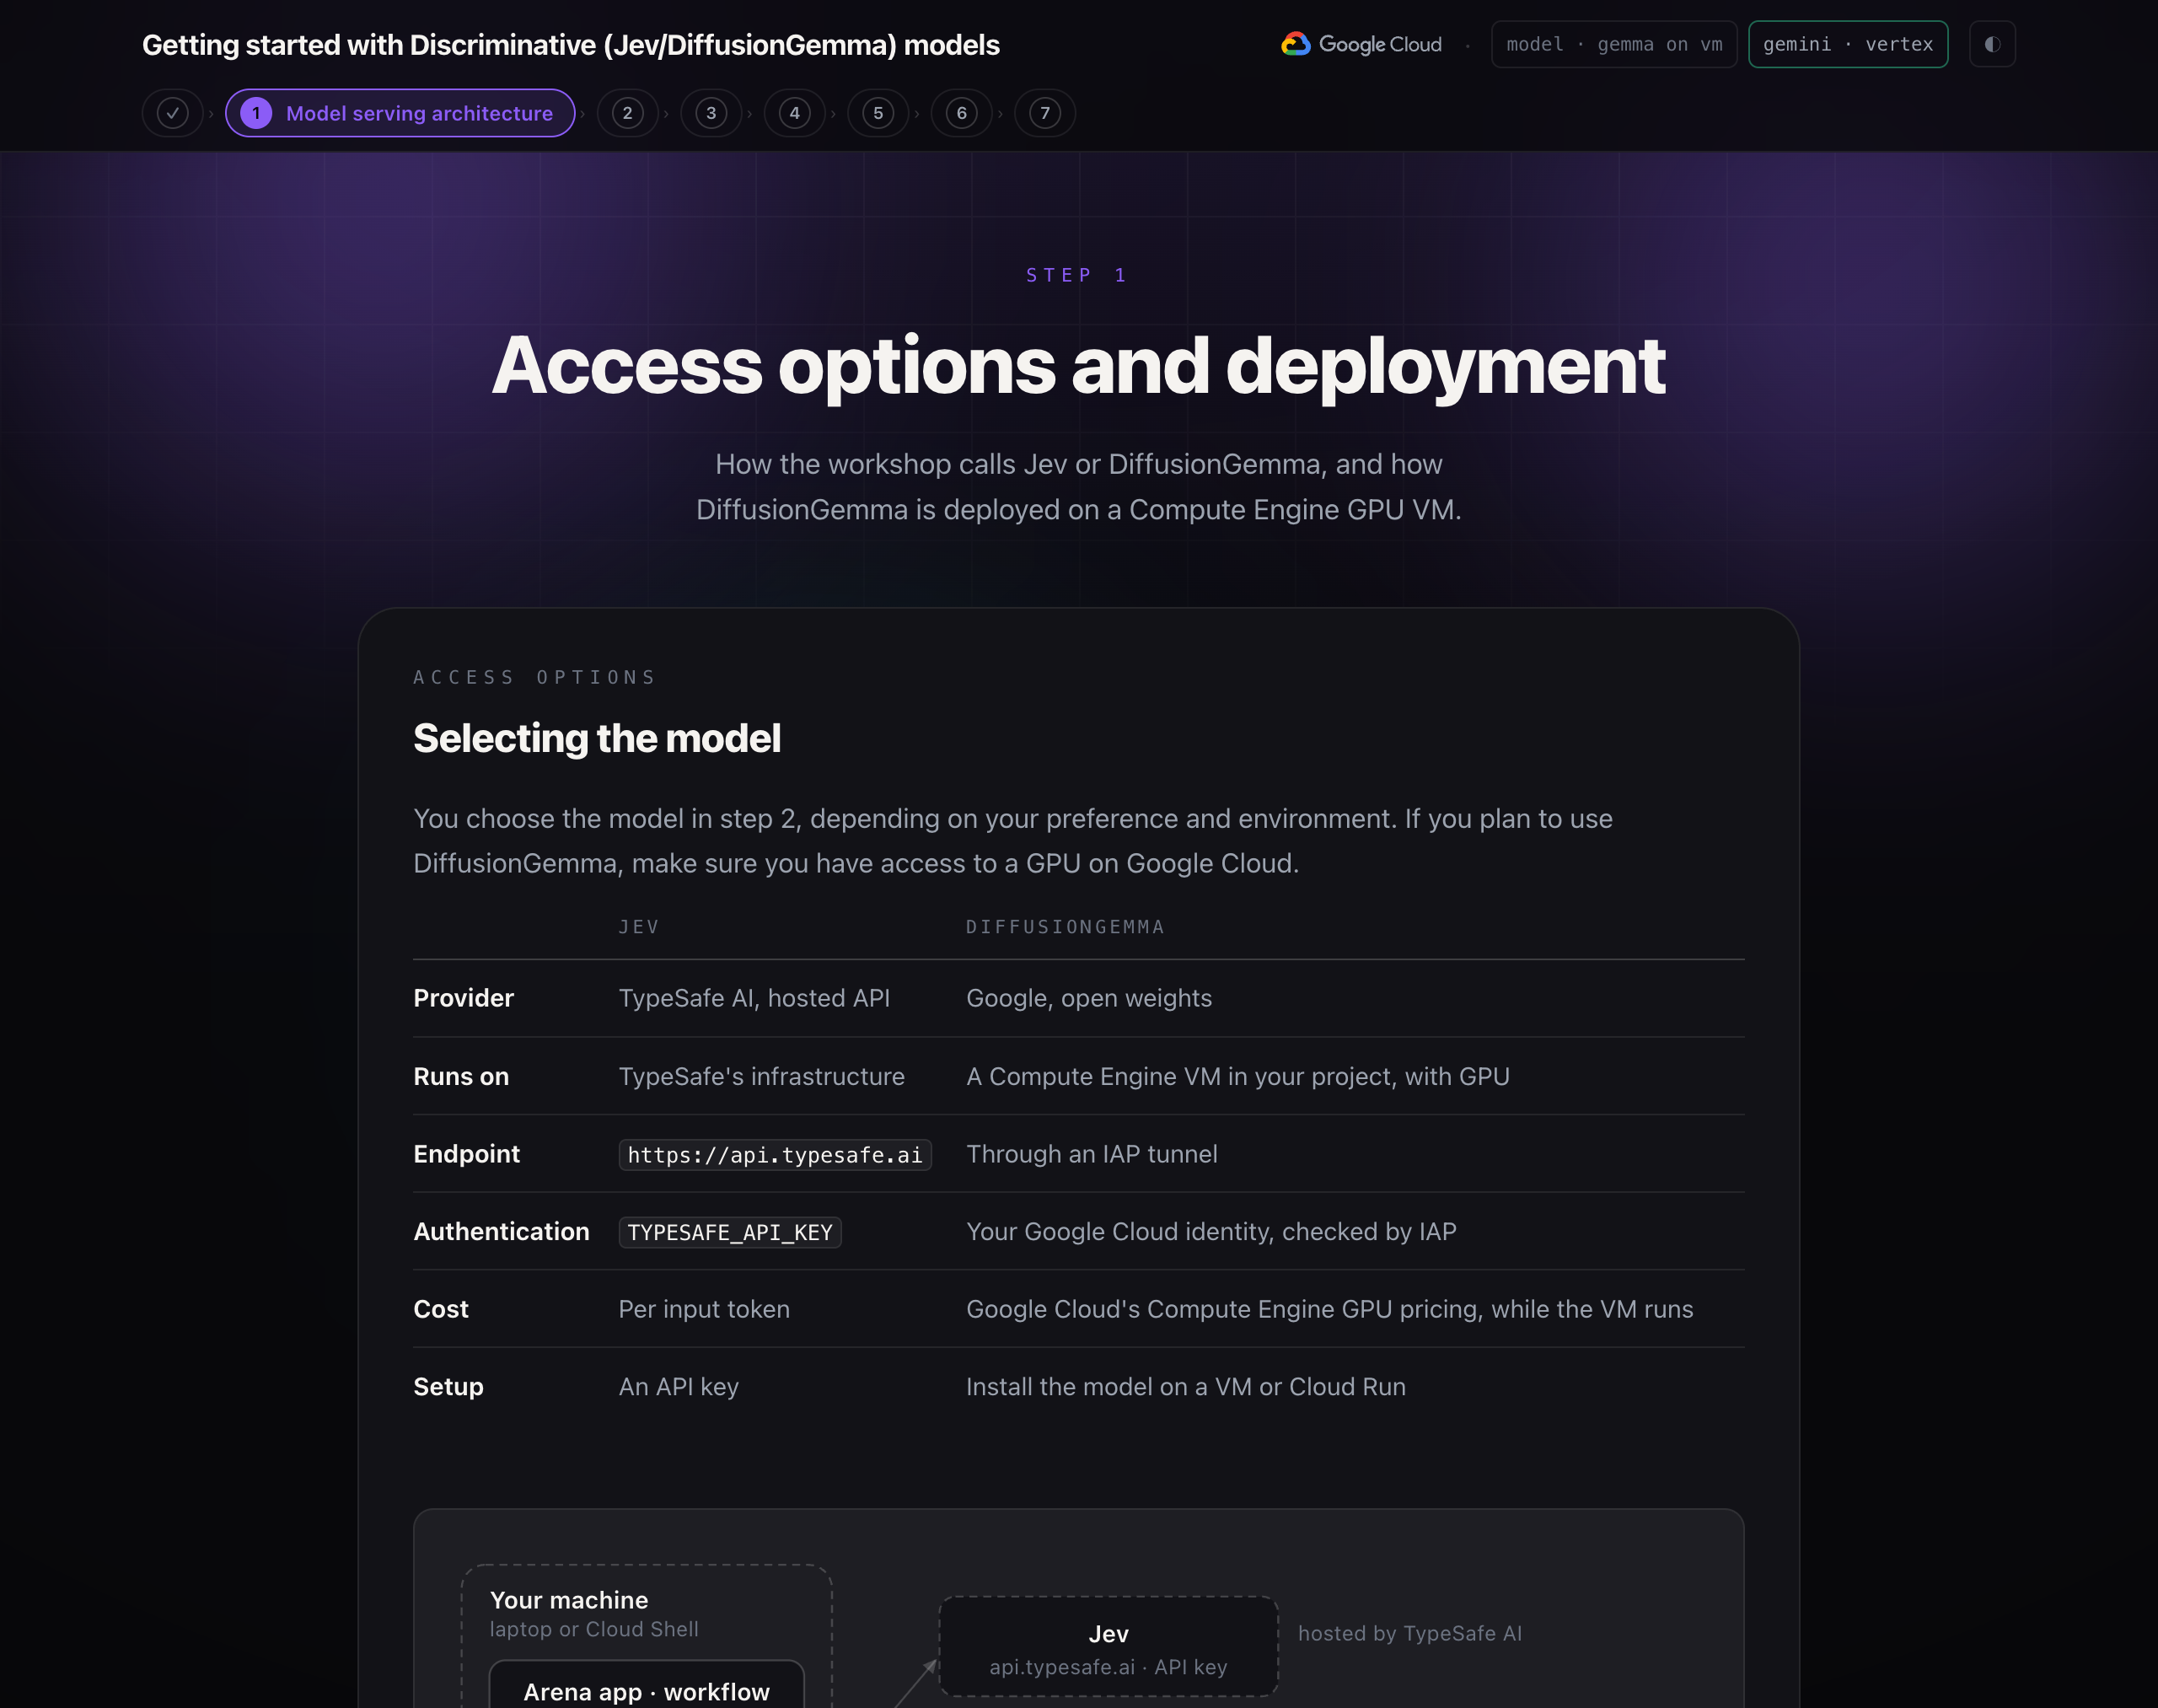Navigate to step 5
The height and width of the screenshot is (1708, 2158).
click(878, 113)
